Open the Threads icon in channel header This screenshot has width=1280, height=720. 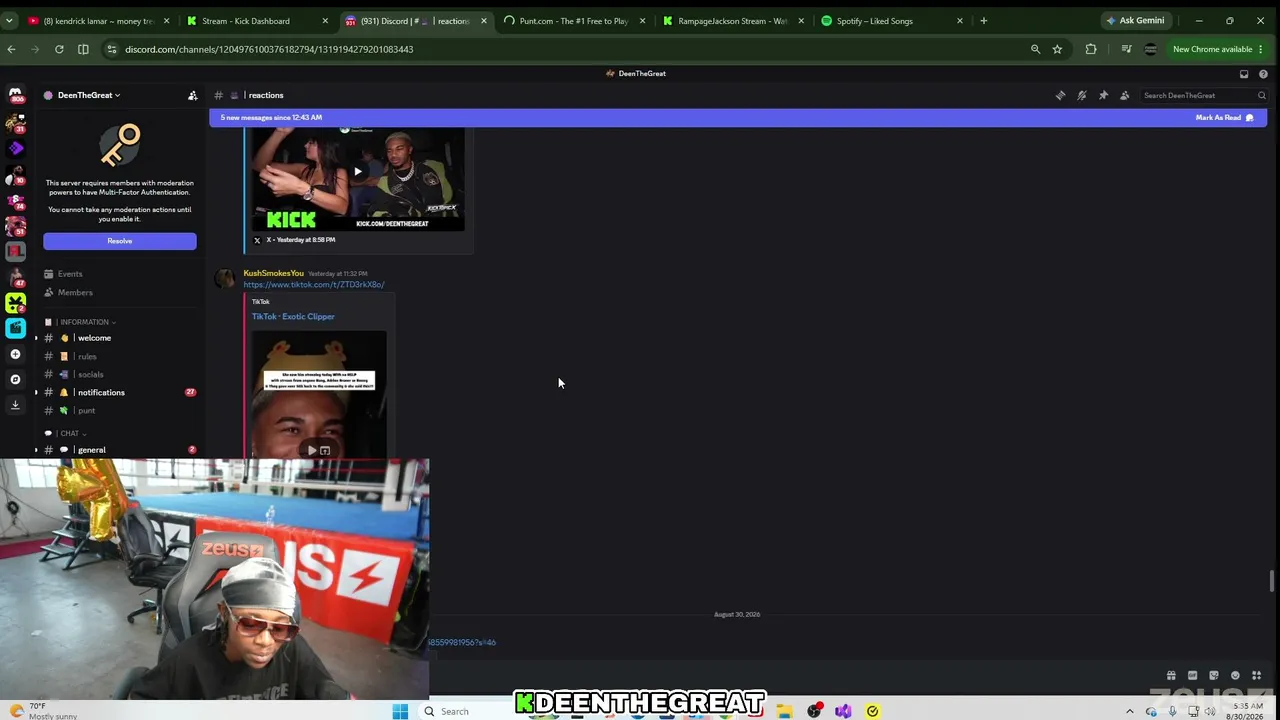(x=1060, y=95)
